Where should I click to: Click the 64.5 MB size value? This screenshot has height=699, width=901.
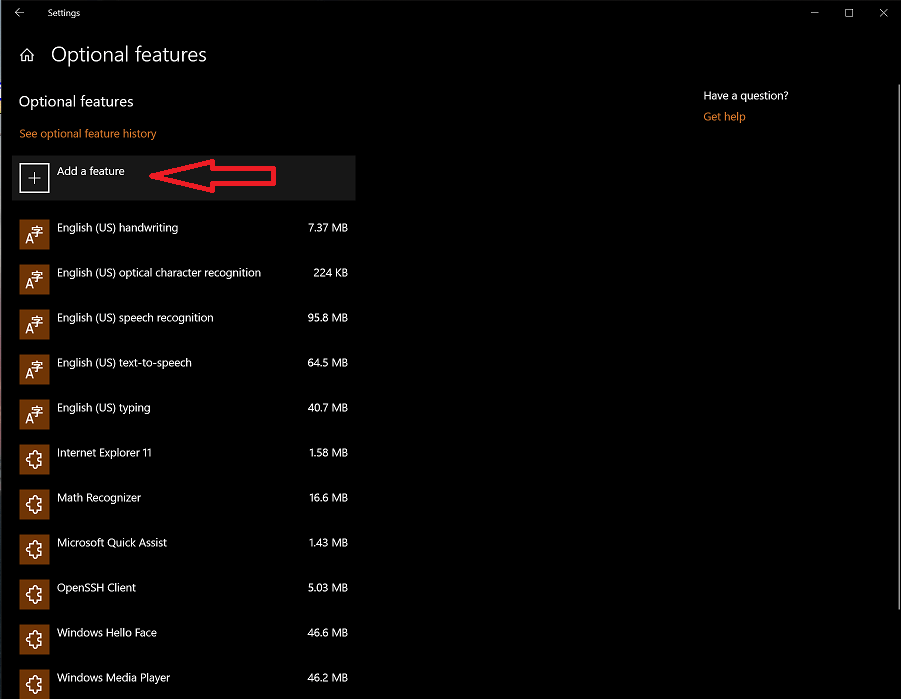(328, 363)
